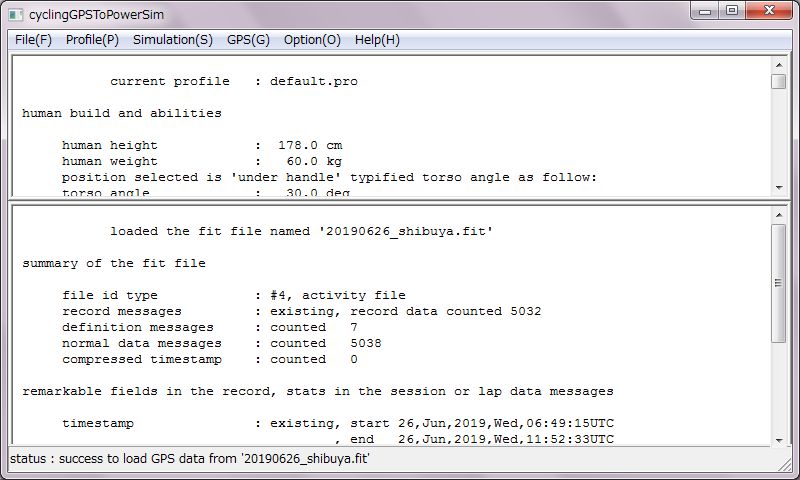The image size is (800, 480).
Task: Click the splitter bar between the two panes
Action: [399, 201]
